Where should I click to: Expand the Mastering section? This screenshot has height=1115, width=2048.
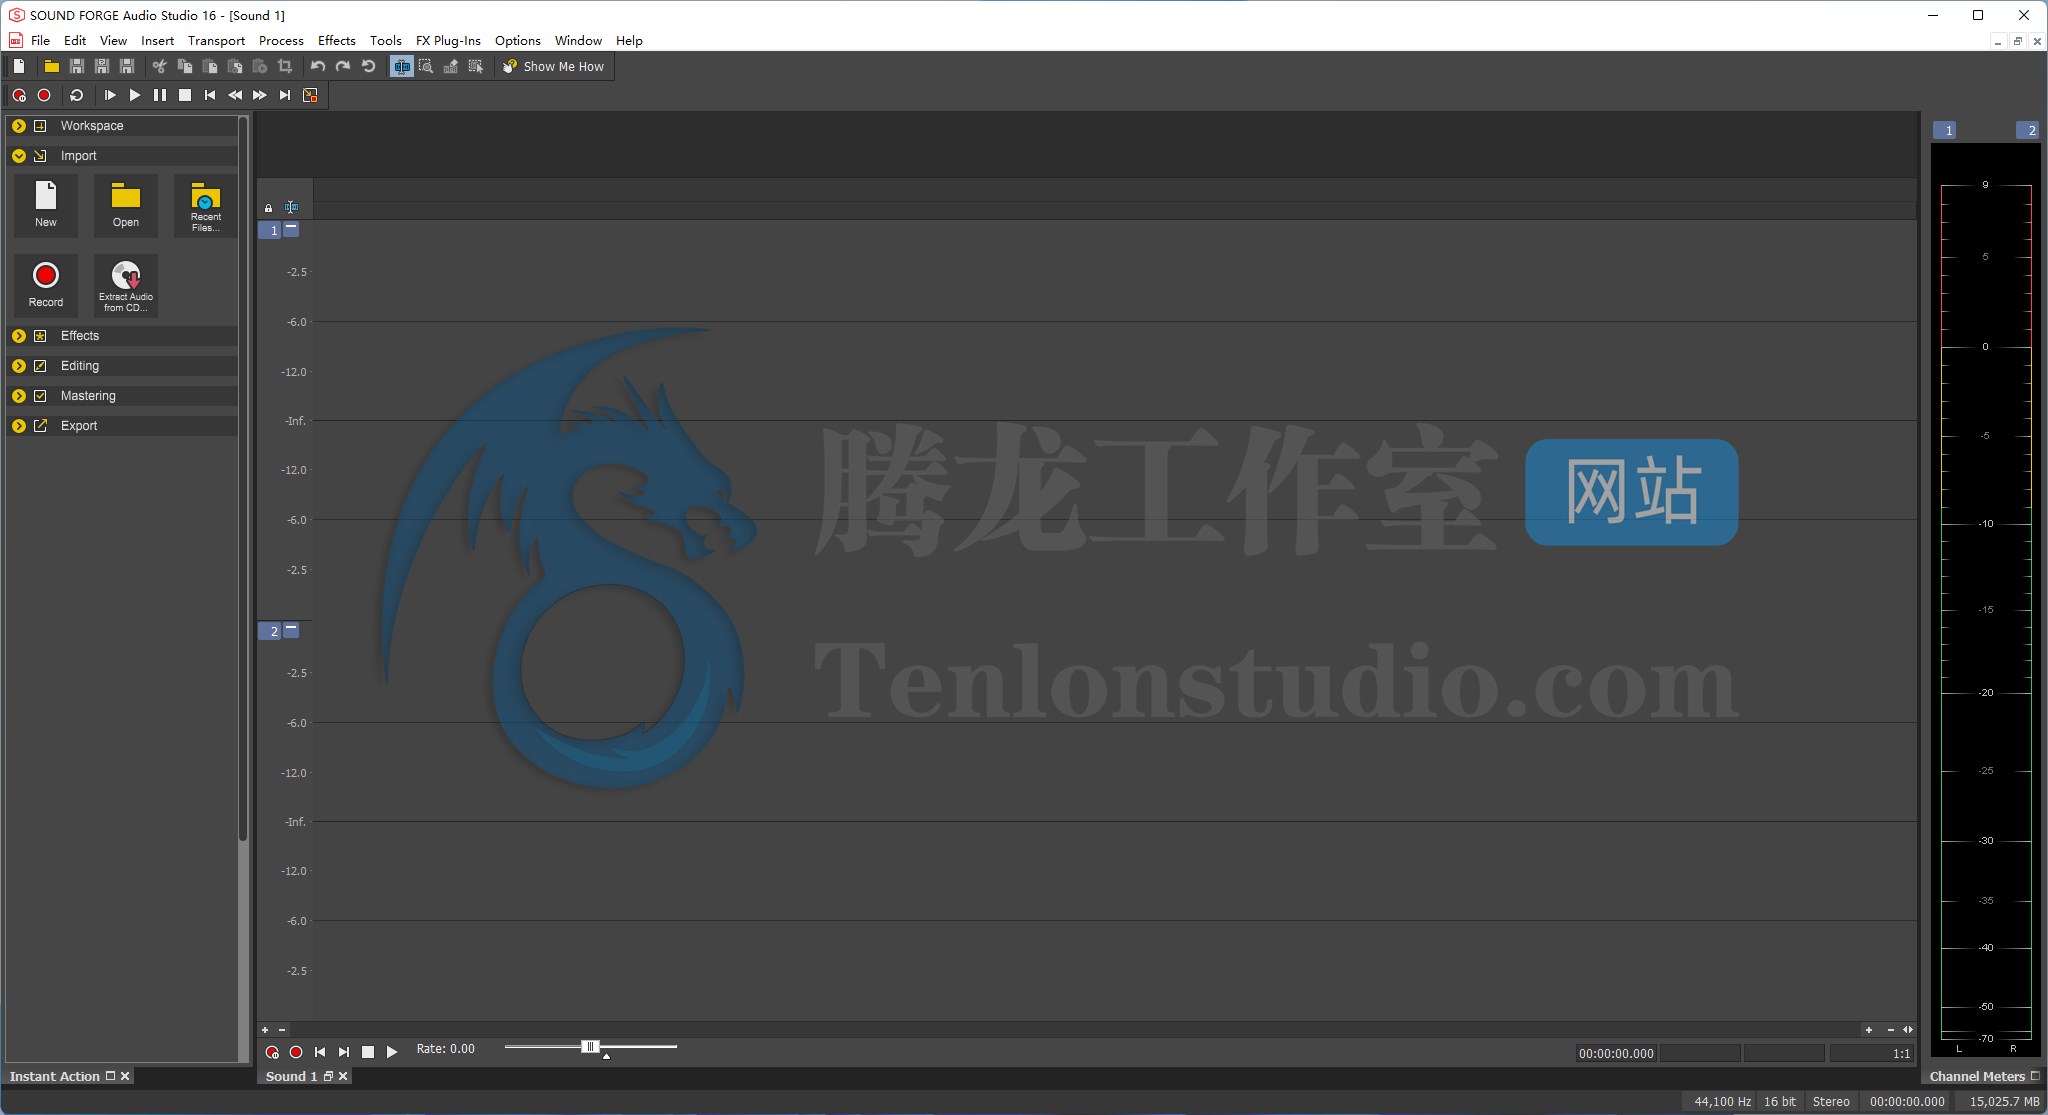click(19, 396)
